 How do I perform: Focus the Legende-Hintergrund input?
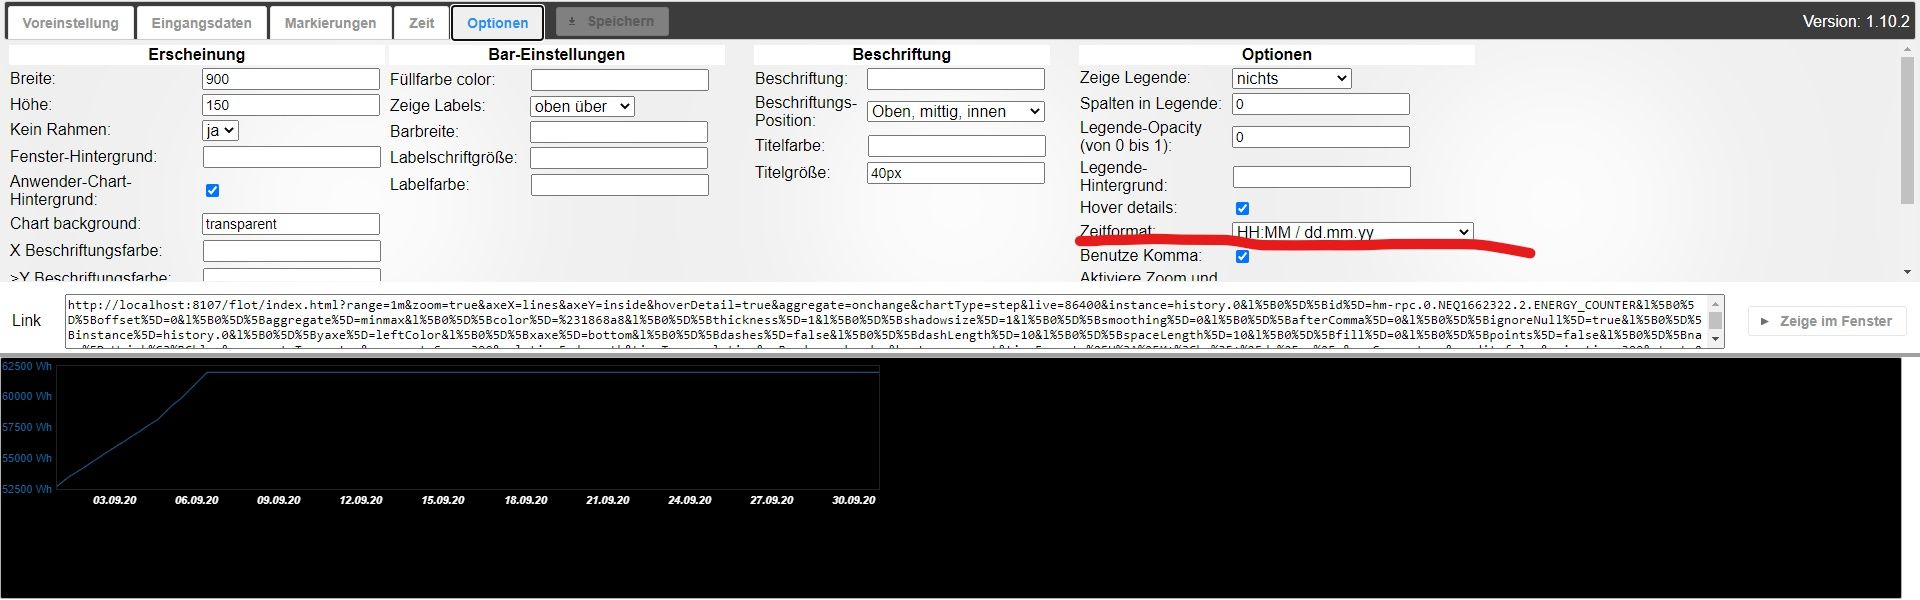[x=1321, y=177]
